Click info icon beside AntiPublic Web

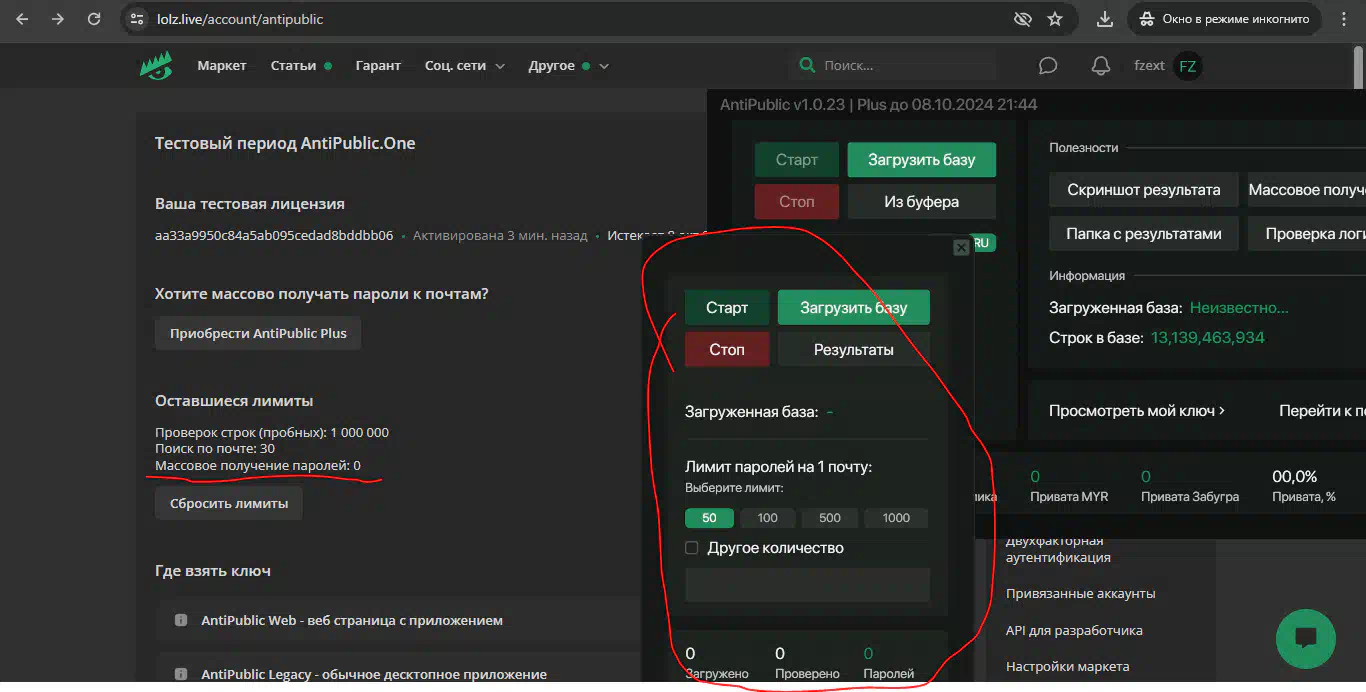pyautogui.click(x=181, y=620)
